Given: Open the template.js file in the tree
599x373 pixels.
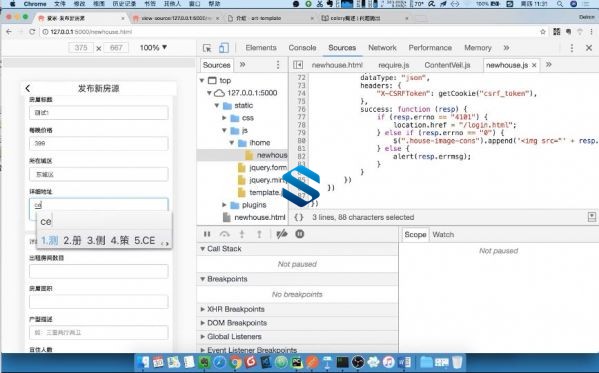Looking at the screenshot, I should pyautogui.click(x=261, y=192).
